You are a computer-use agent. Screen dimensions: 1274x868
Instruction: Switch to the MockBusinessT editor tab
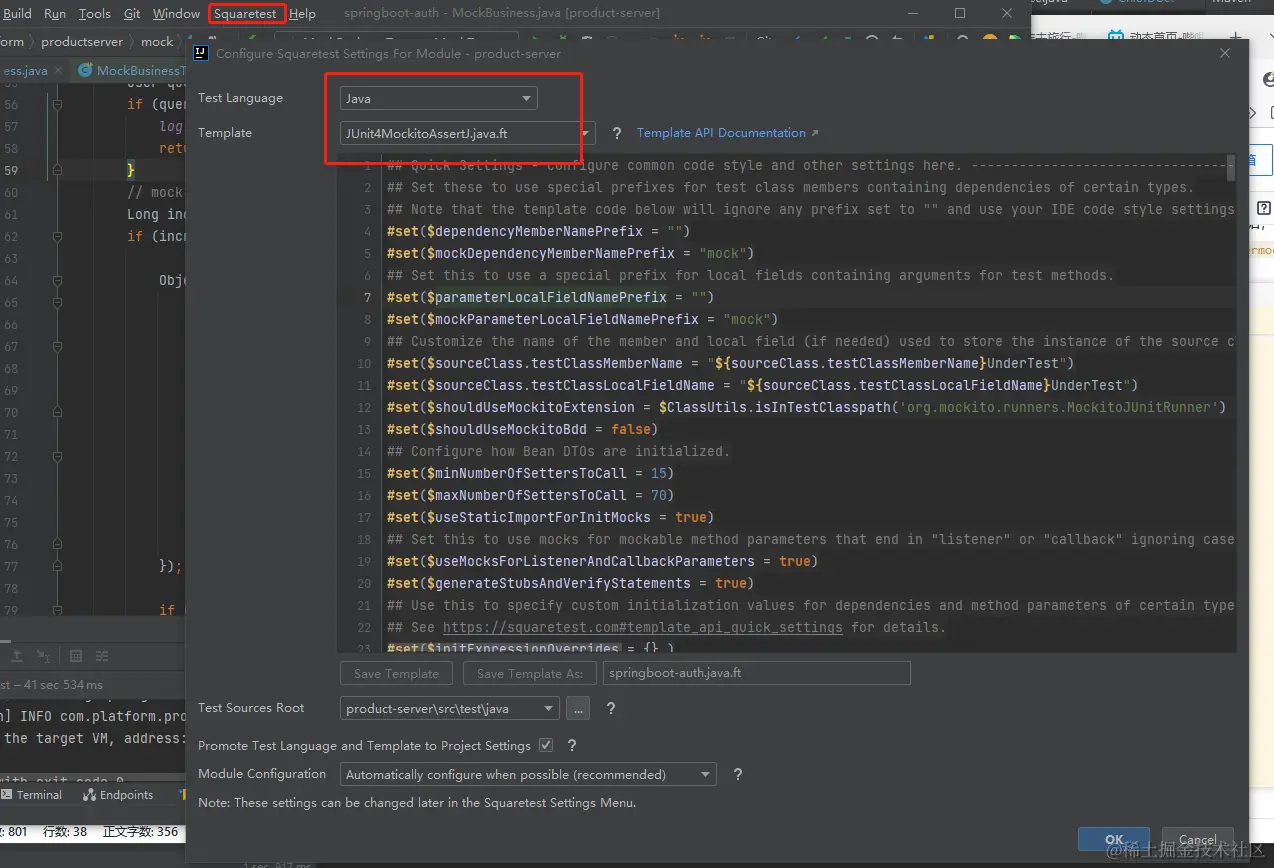coord(132,71)
